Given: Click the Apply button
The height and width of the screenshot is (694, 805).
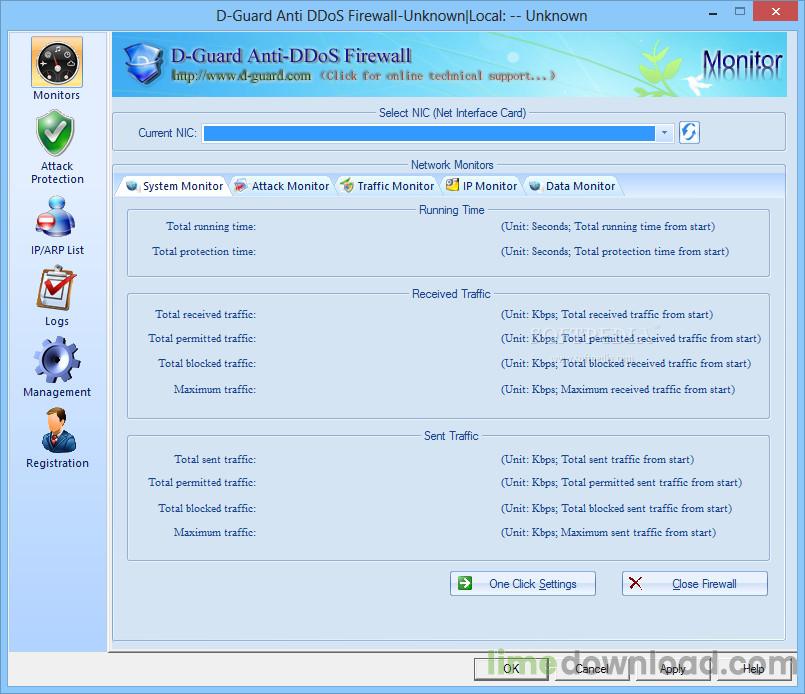Looking at the screenshot, I should [673, 668].
